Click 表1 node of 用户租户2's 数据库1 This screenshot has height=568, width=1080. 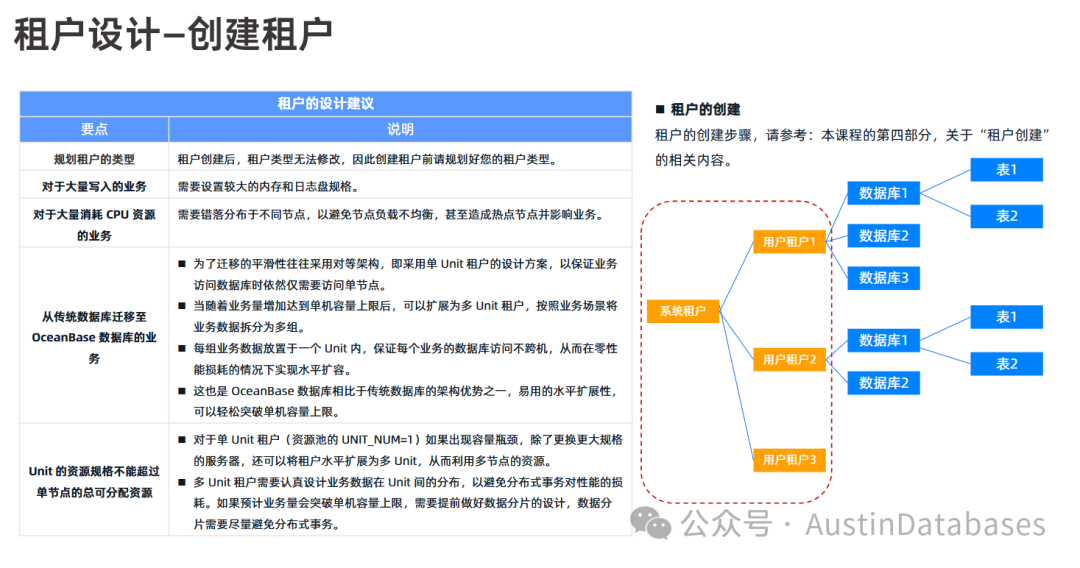click(x=1006, y=317)
